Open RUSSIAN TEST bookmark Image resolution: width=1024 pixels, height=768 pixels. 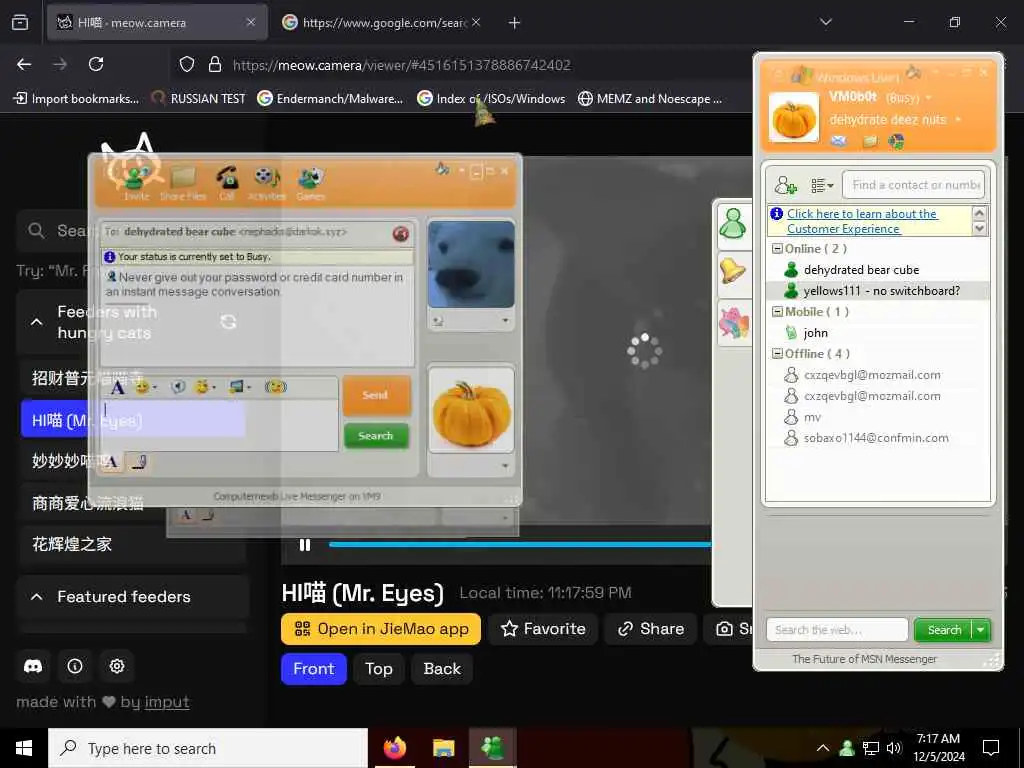click(x=199, y=99)
